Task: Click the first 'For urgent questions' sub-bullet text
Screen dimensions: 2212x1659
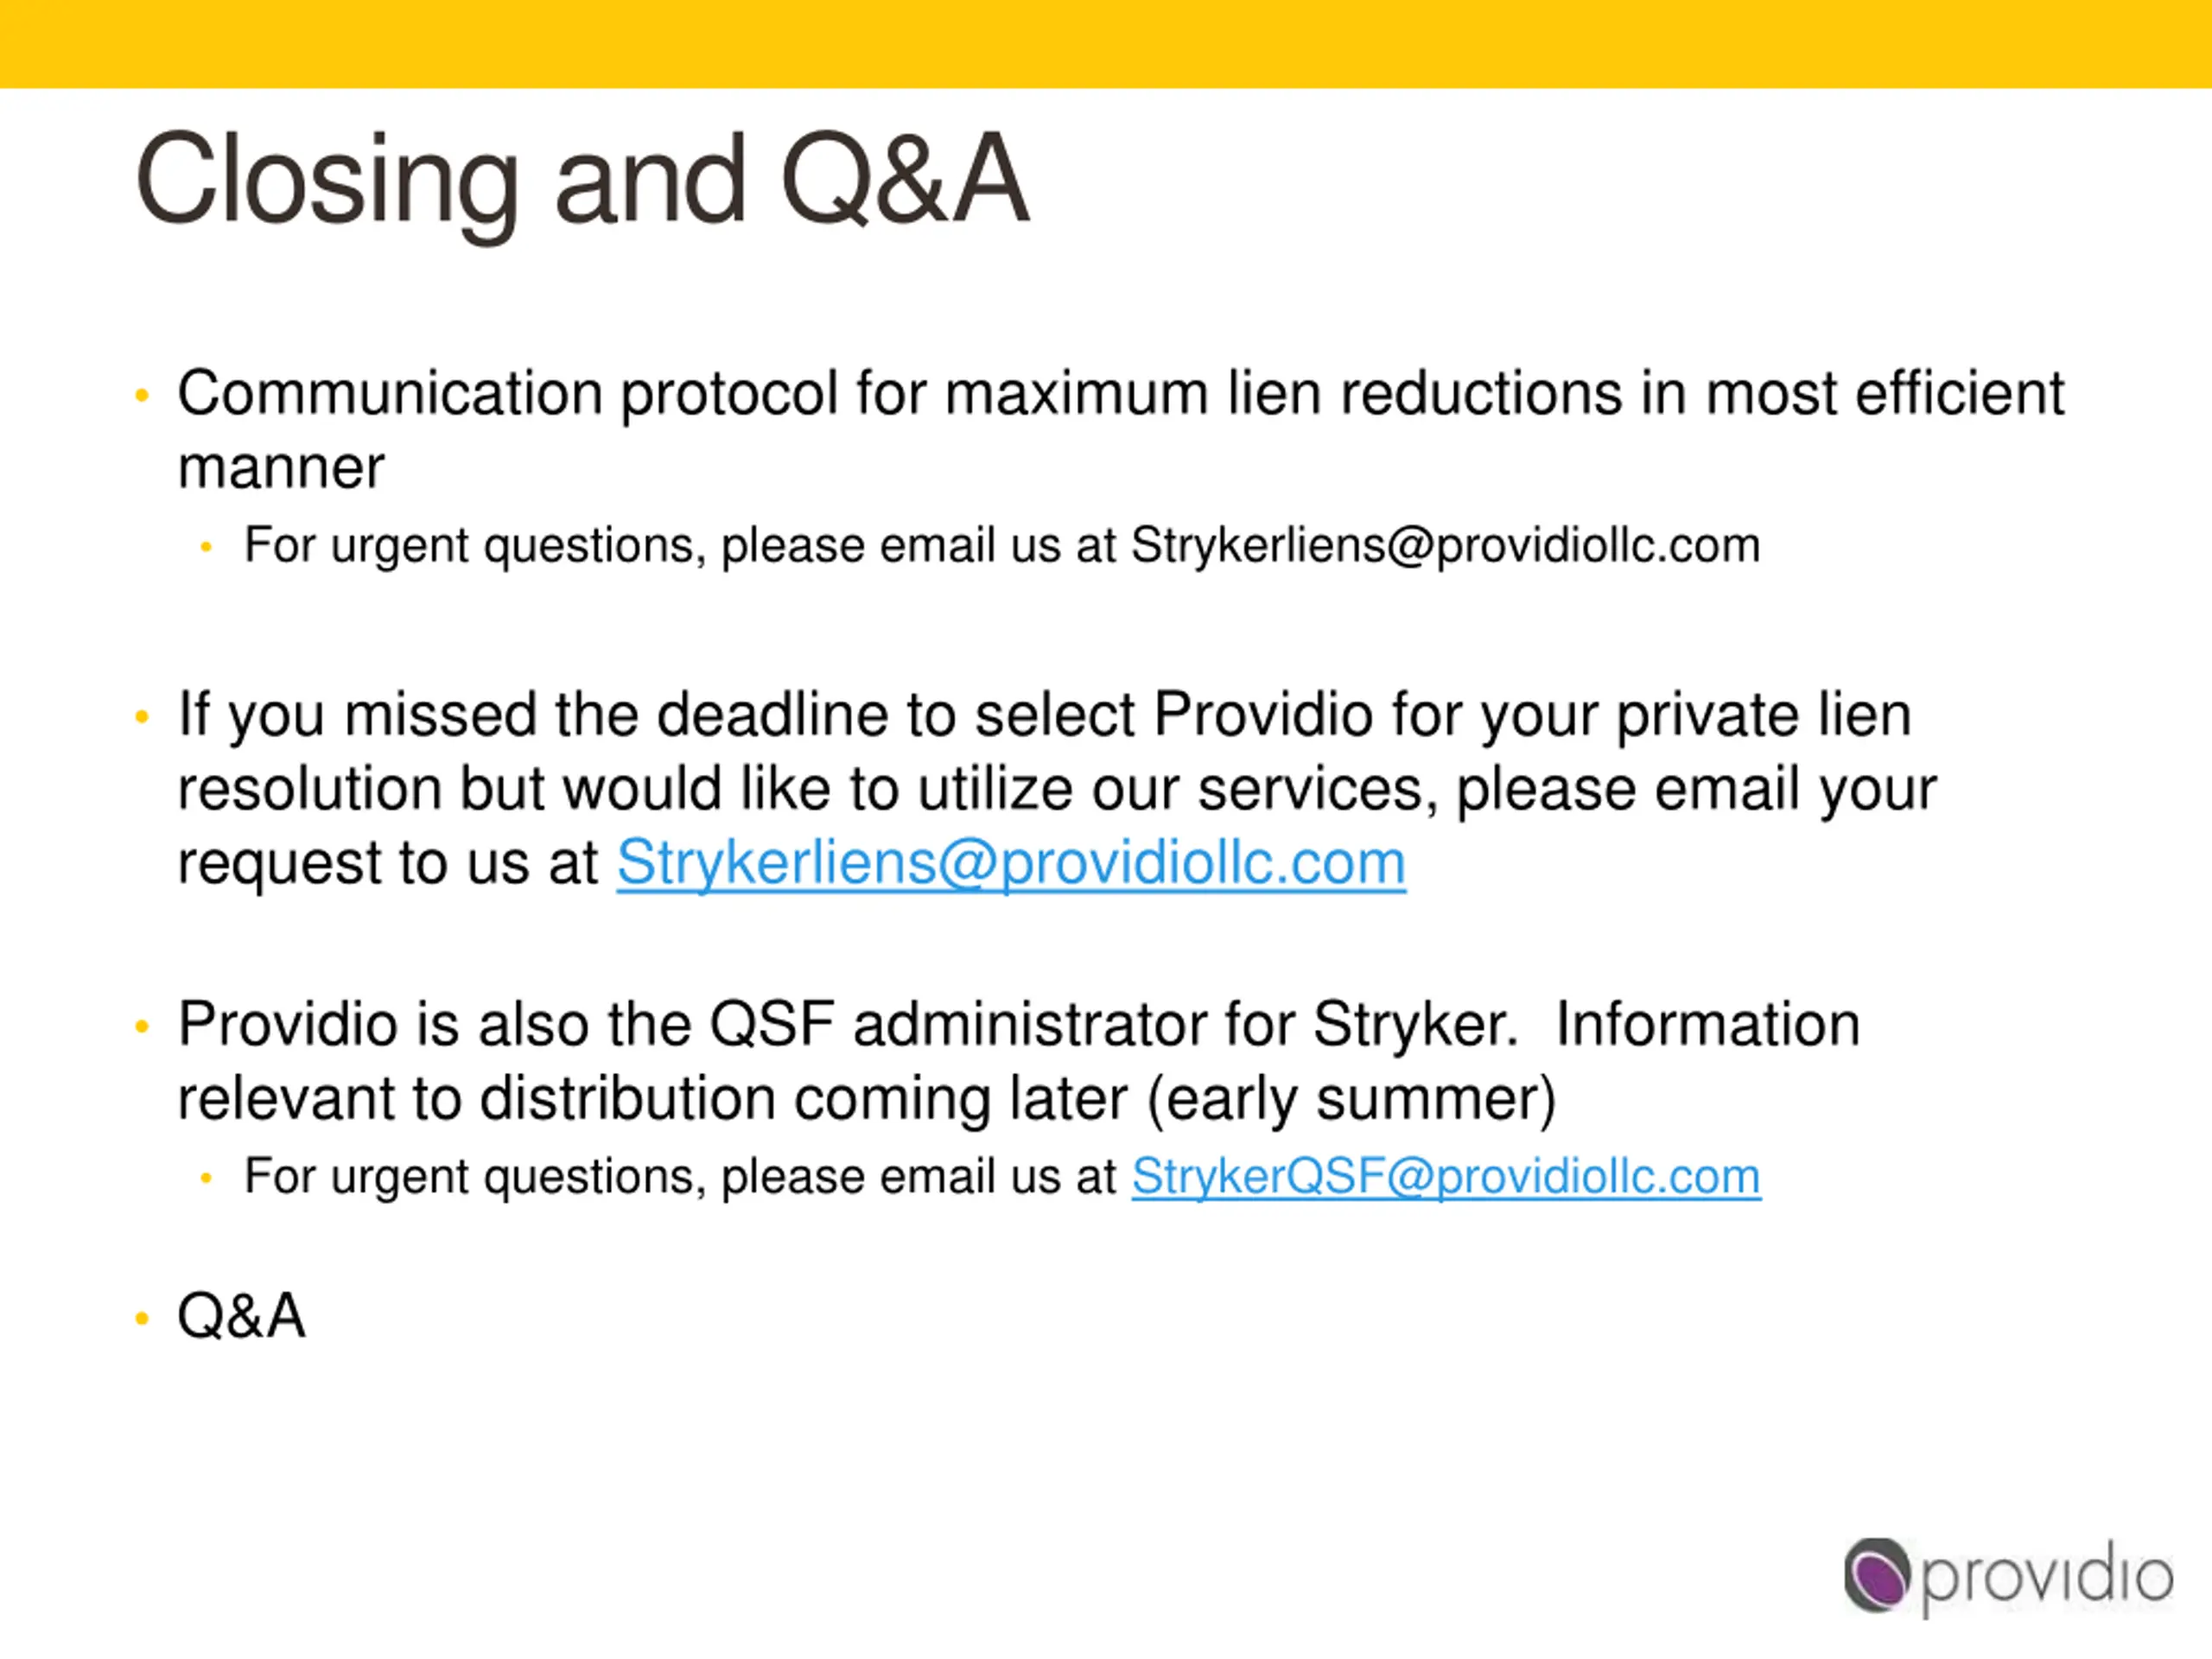Action: coord(1002,546)
